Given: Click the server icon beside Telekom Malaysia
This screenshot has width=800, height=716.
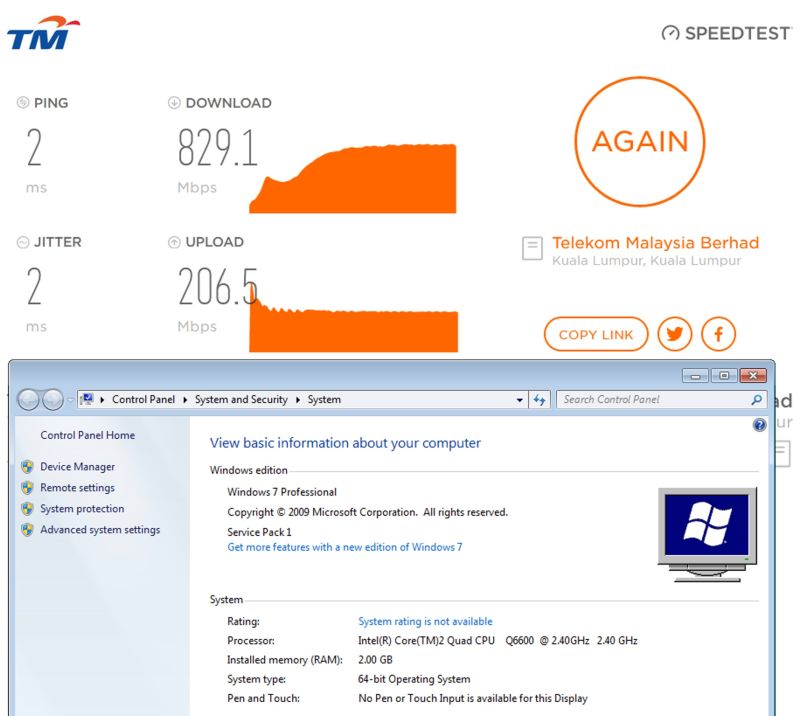Looking at the screenshot, I should (532, 249).
